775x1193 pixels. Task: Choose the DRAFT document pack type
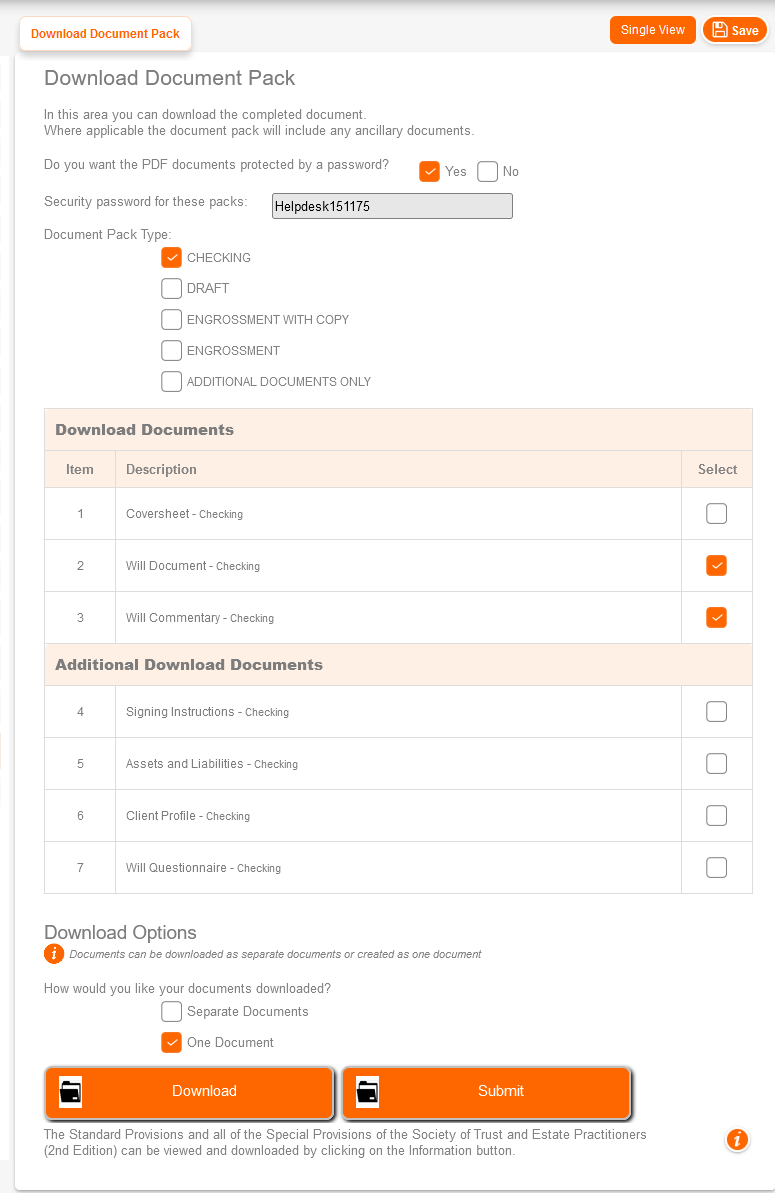tap(171, 288)
